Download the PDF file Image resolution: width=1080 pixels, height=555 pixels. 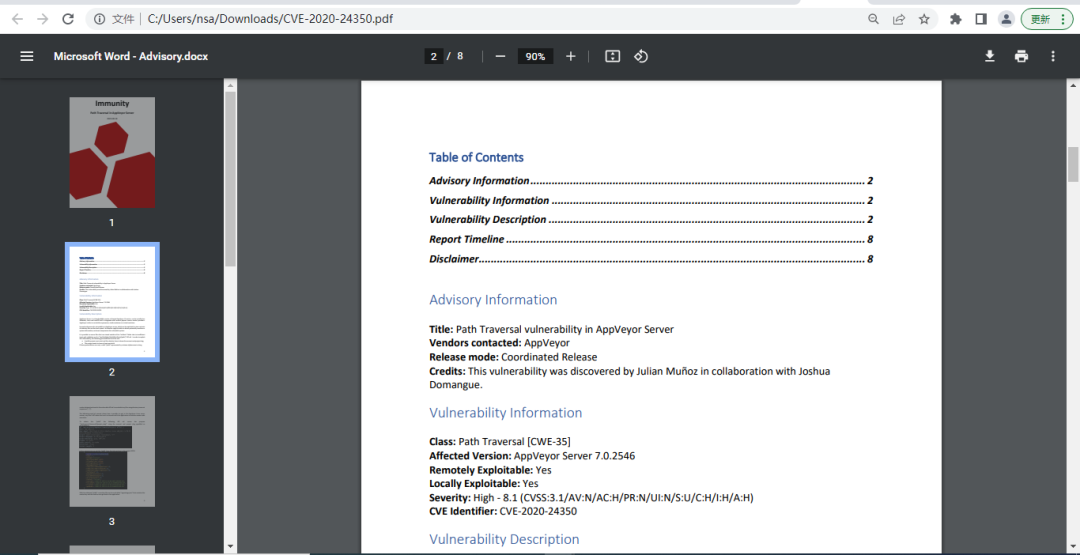(990, 56)
